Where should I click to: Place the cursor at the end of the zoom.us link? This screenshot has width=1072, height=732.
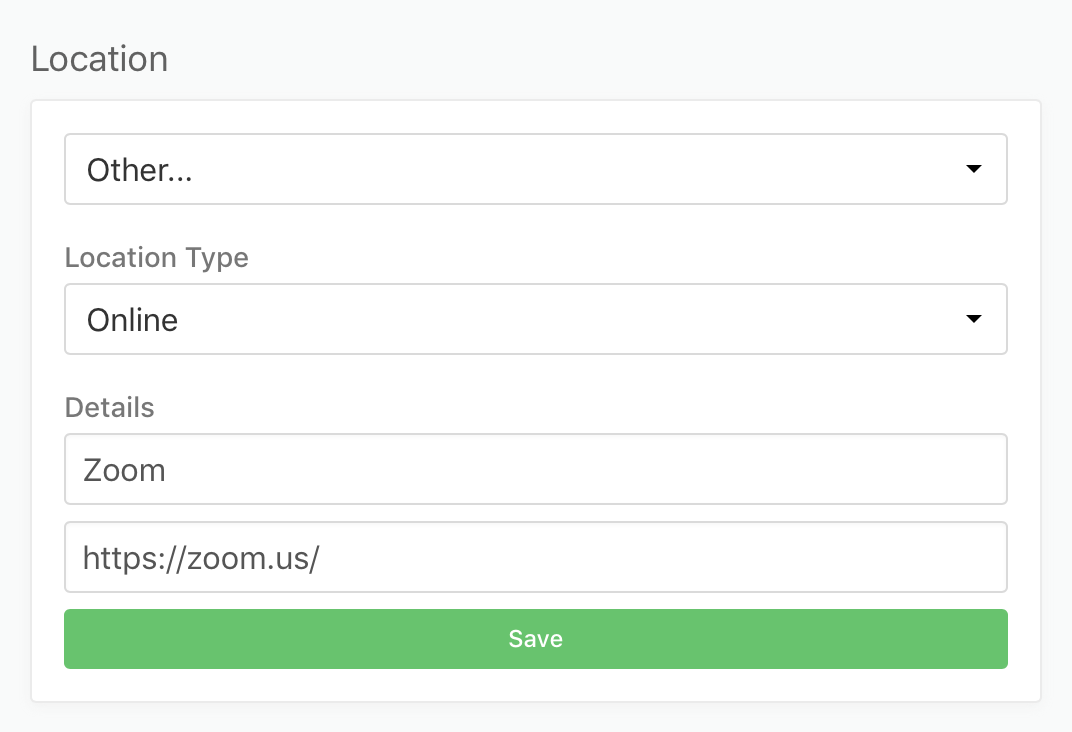pyautogui.click(x=320, y=558)
